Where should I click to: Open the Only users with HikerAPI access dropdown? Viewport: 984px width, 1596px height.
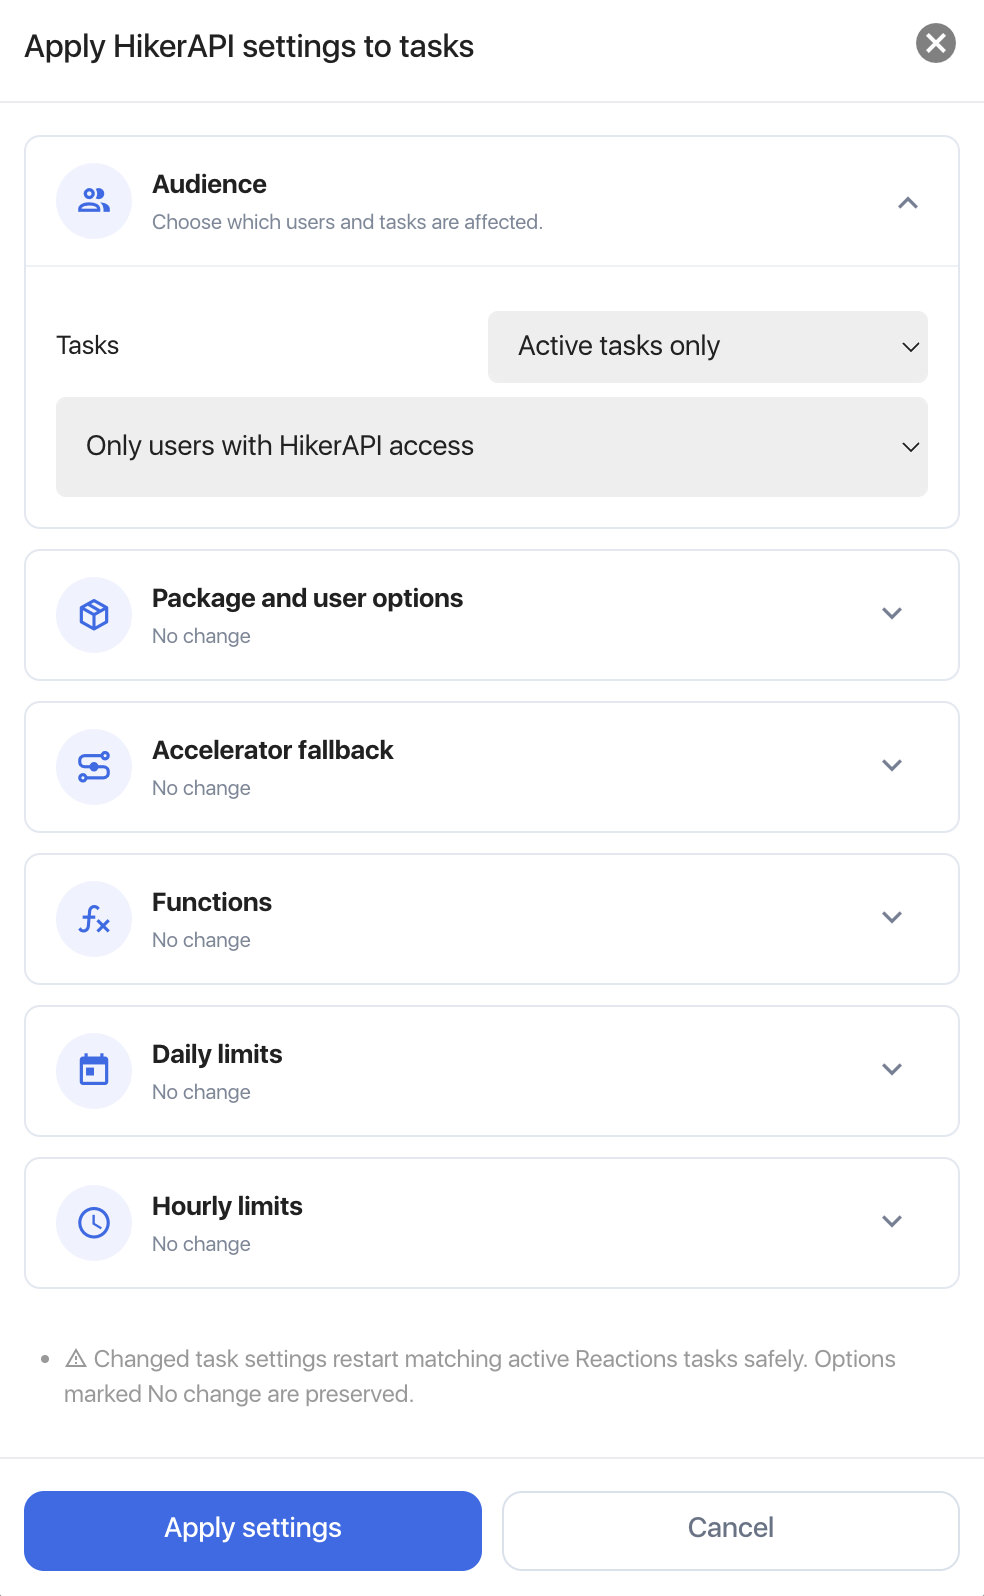pyautogui.click(x=492, y=447)
